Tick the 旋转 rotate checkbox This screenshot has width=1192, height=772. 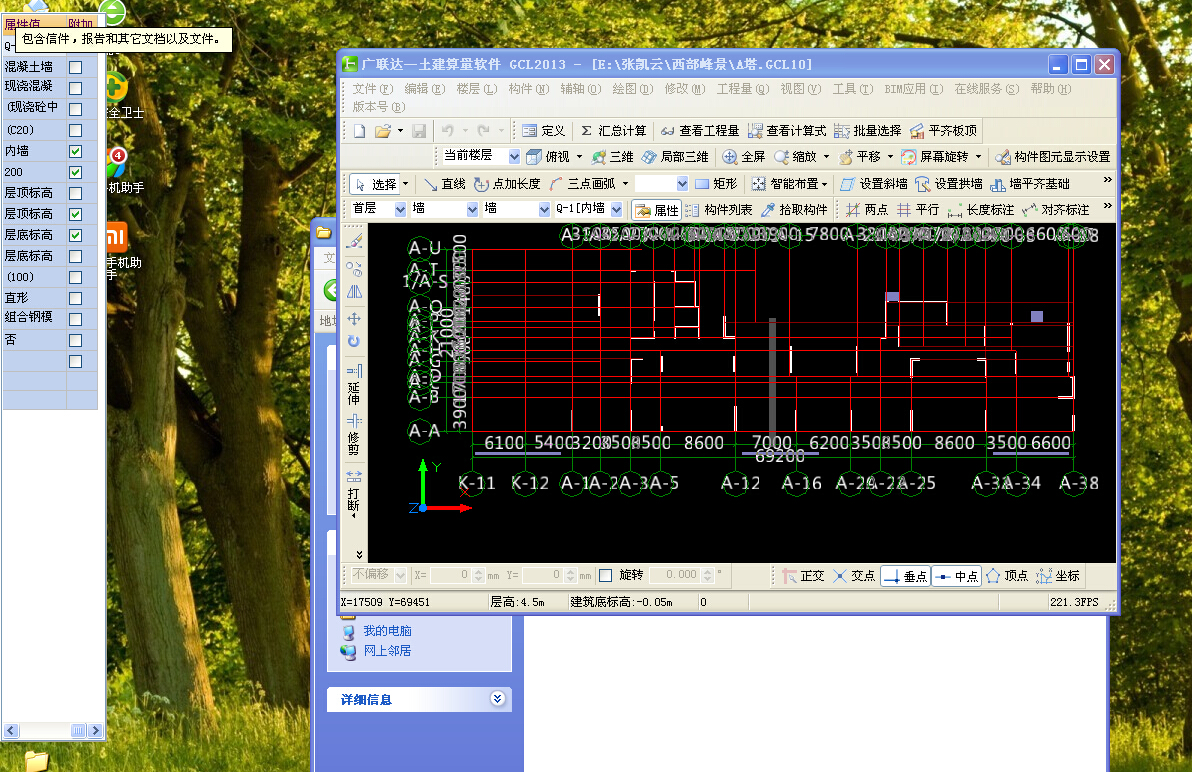tap(606, 575)
